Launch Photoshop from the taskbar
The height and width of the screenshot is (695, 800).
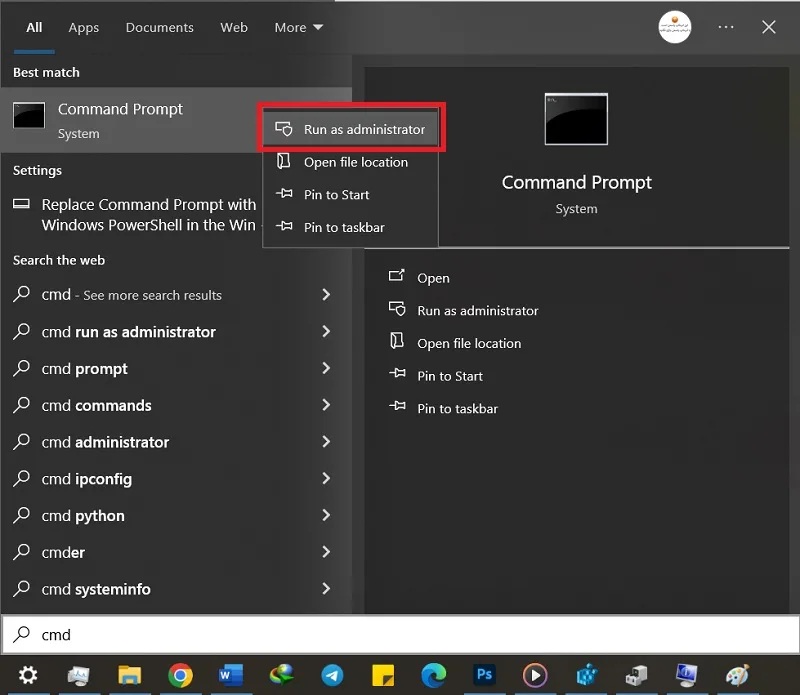[484, 675]
